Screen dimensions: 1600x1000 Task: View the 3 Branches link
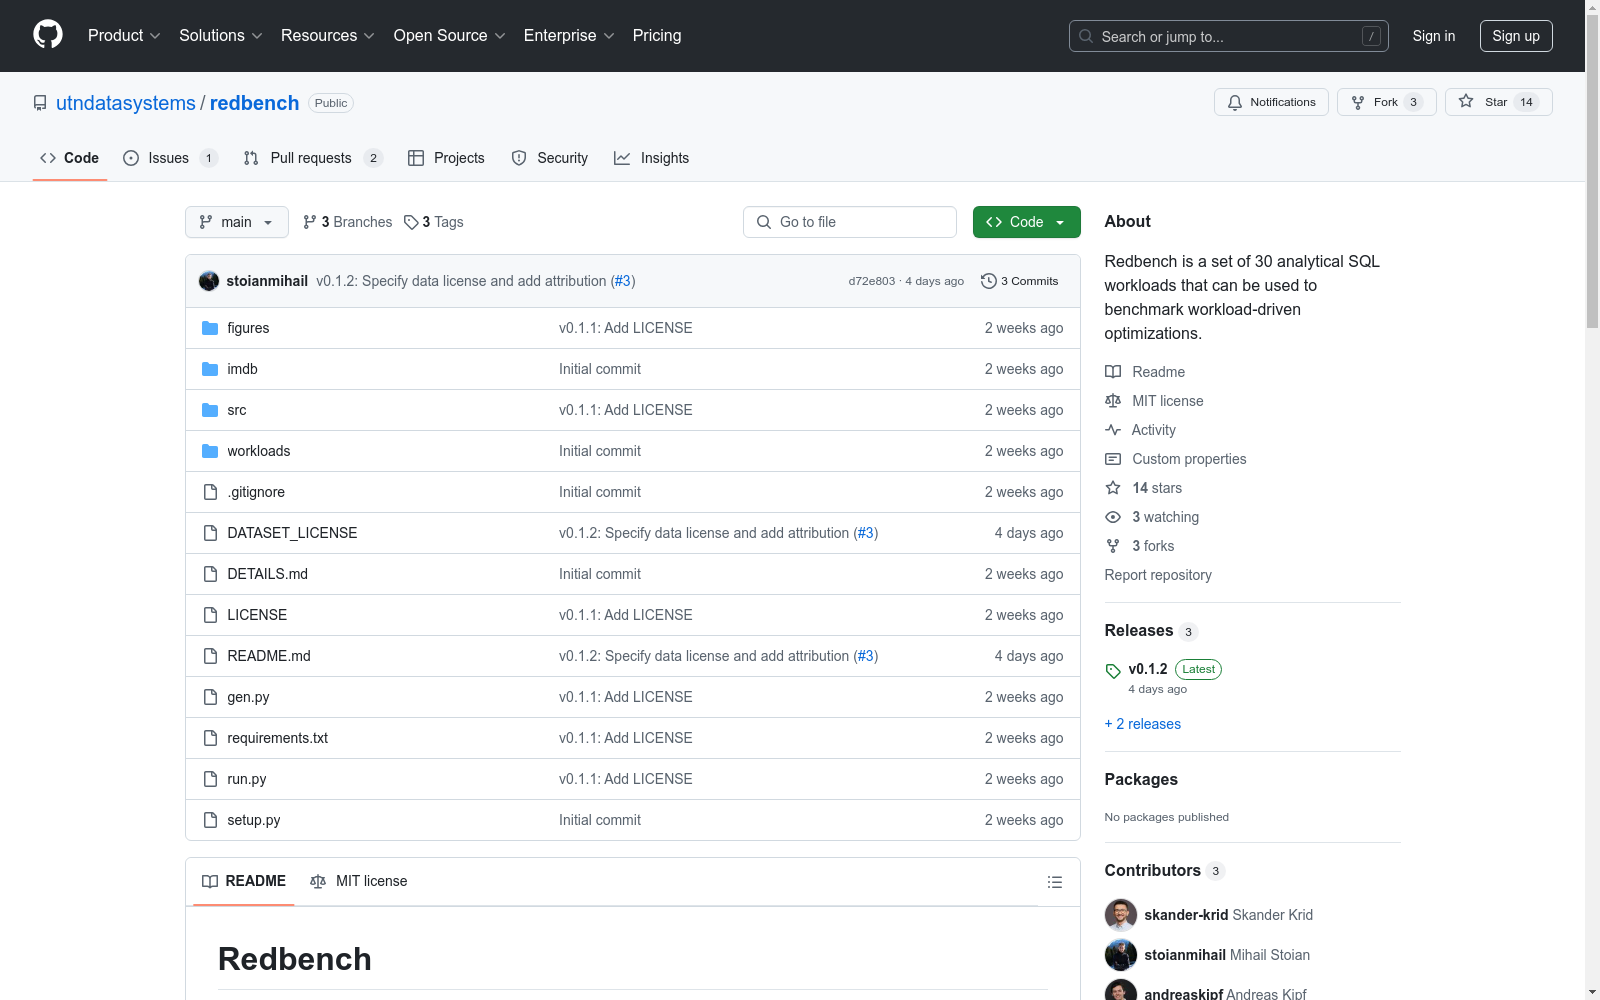(x=348, y=222)
